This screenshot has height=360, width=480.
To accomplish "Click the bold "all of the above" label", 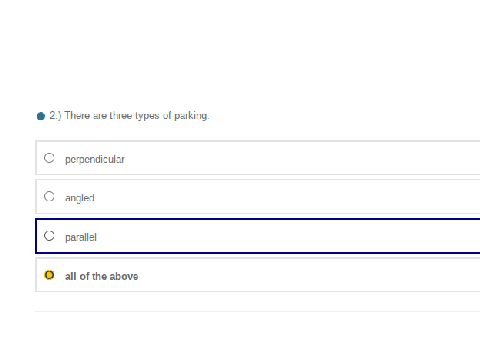I will click(x=101, y=276).
